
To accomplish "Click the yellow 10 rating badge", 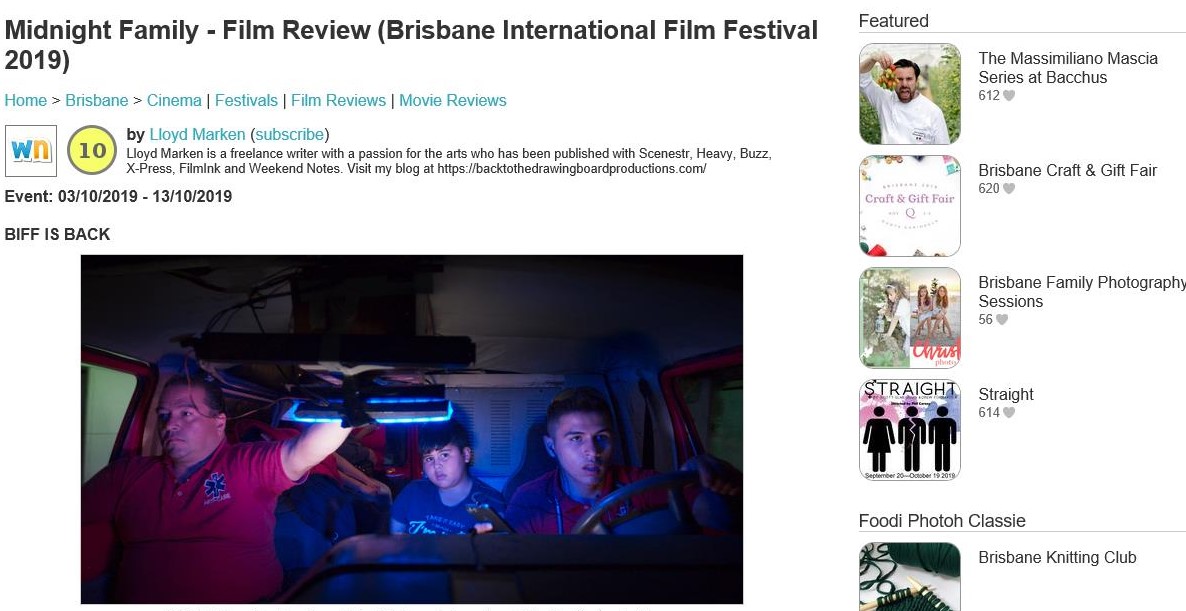I will [92, 150].
